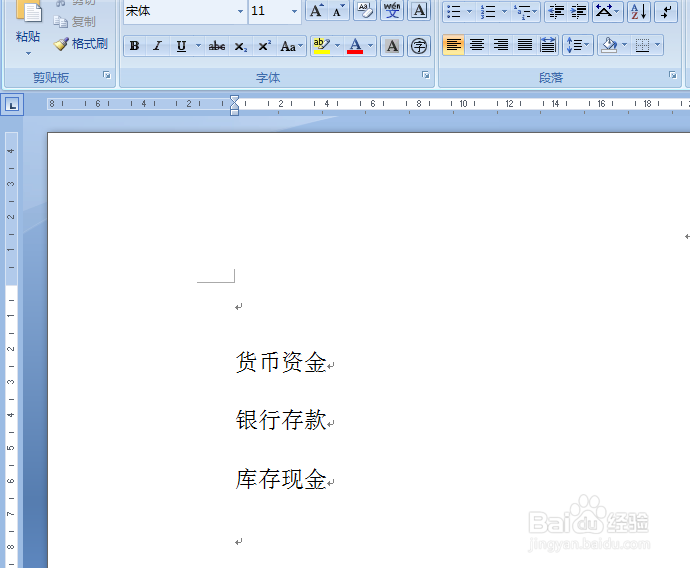Click the font size box showing 11
The width and height of the screenshot is (690, 568).
click(268, 11)
